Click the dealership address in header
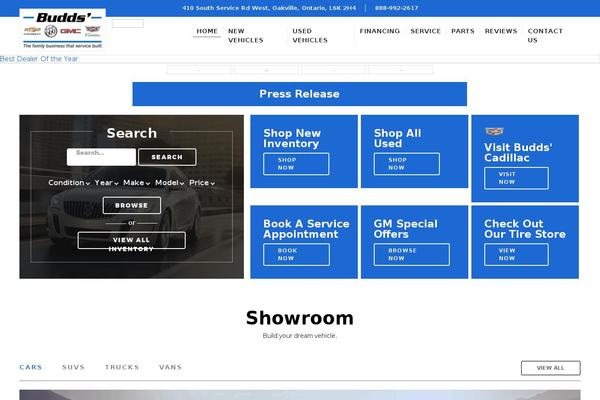The height and width of the screenshot is (400, 600). point(269,8)
